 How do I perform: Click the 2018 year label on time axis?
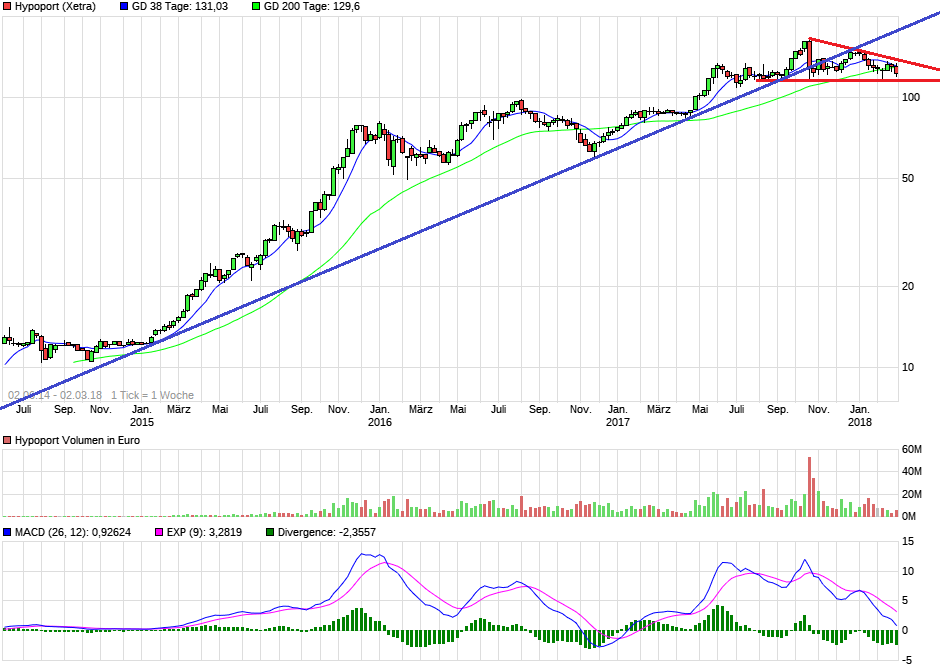860,422
